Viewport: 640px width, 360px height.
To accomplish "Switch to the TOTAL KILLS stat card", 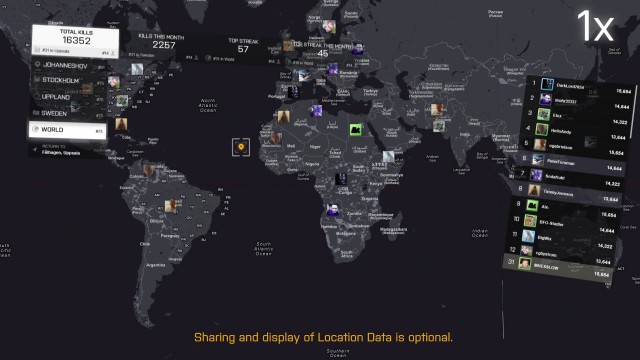I will point(76,41).
